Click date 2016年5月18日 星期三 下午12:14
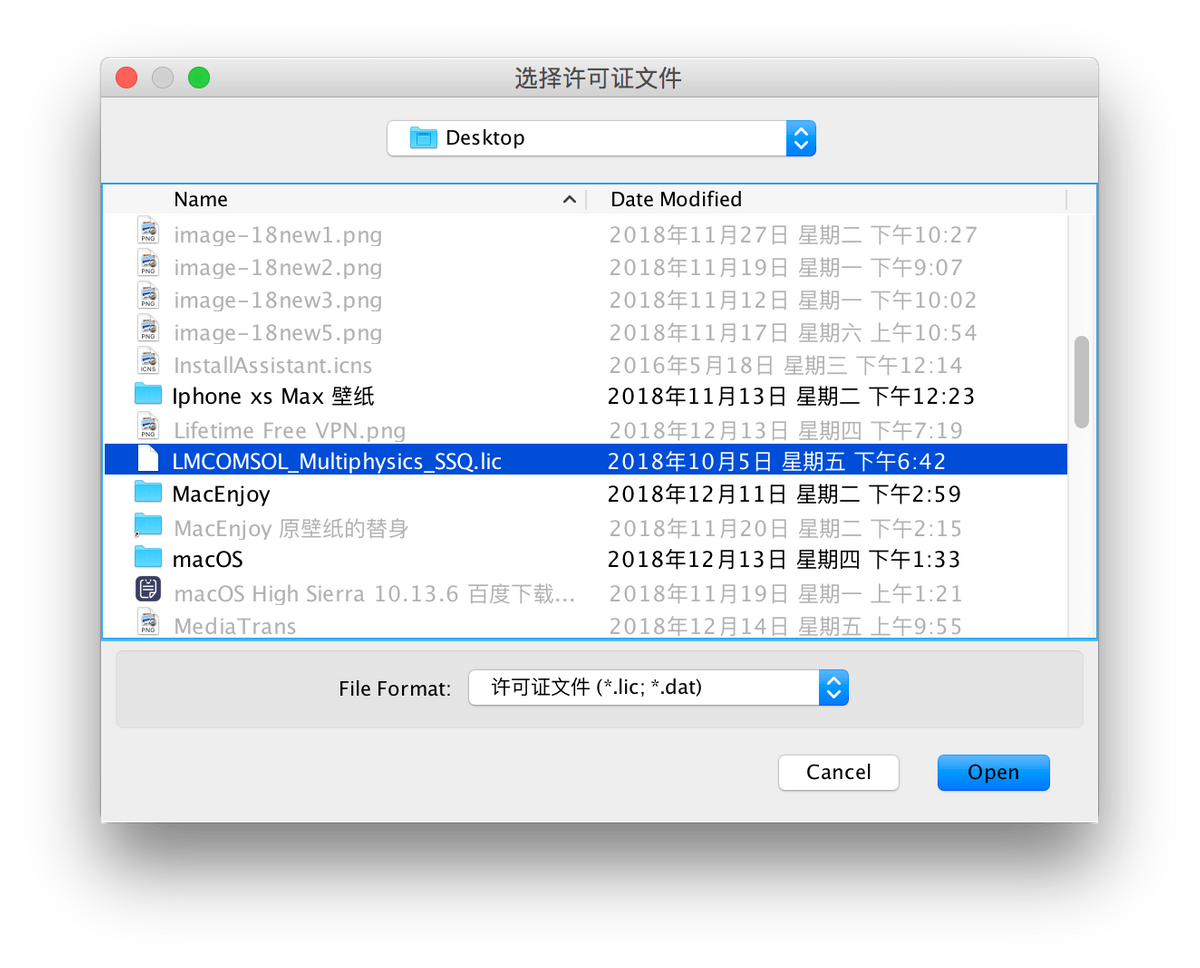This screenshot has height=968, width=1200. (x=786, y=365)
